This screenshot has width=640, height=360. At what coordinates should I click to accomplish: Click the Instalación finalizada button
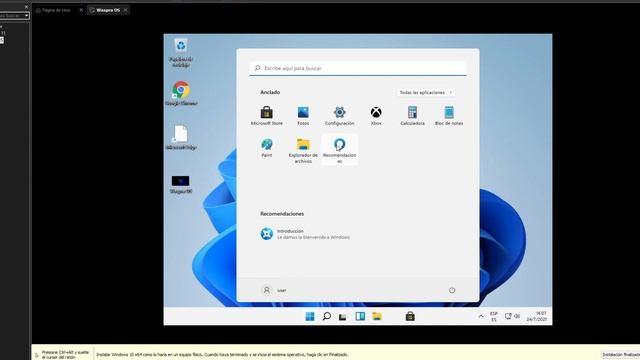point(621,354)
